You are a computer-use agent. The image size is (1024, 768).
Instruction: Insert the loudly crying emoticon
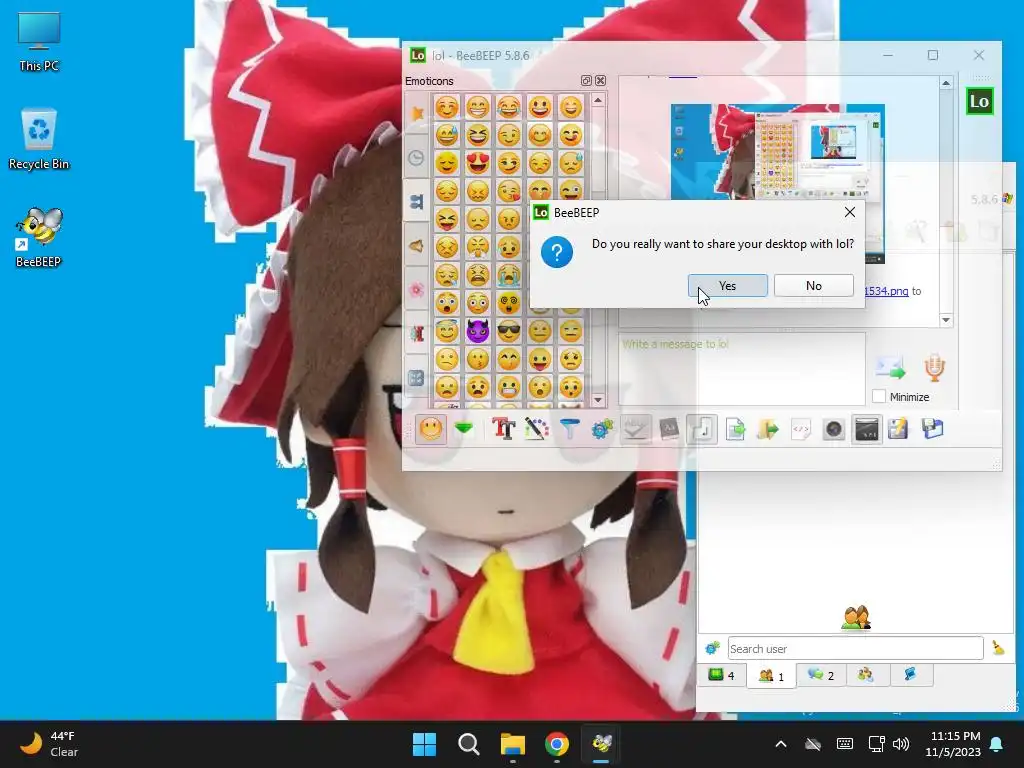pos(509,275)
